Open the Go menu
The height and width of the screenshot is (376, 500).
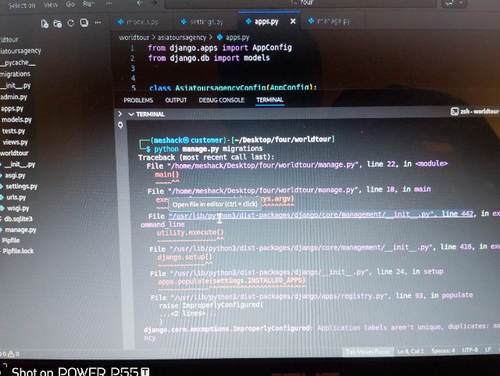point(70,4)
